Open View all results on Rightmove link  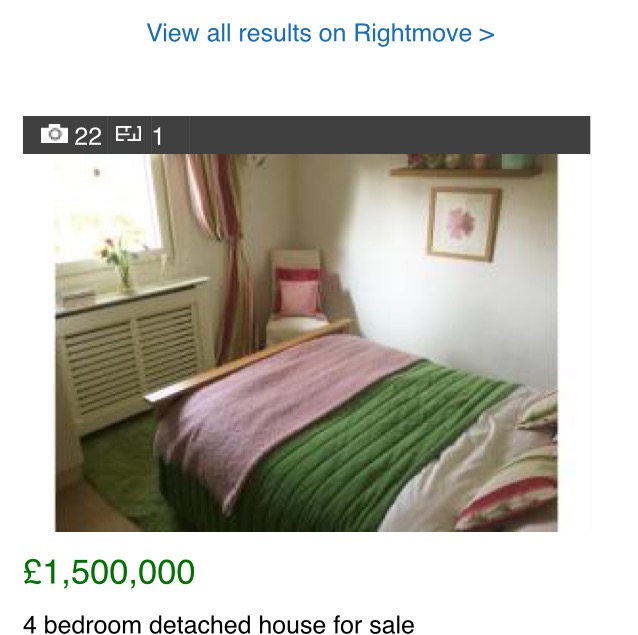320,33
